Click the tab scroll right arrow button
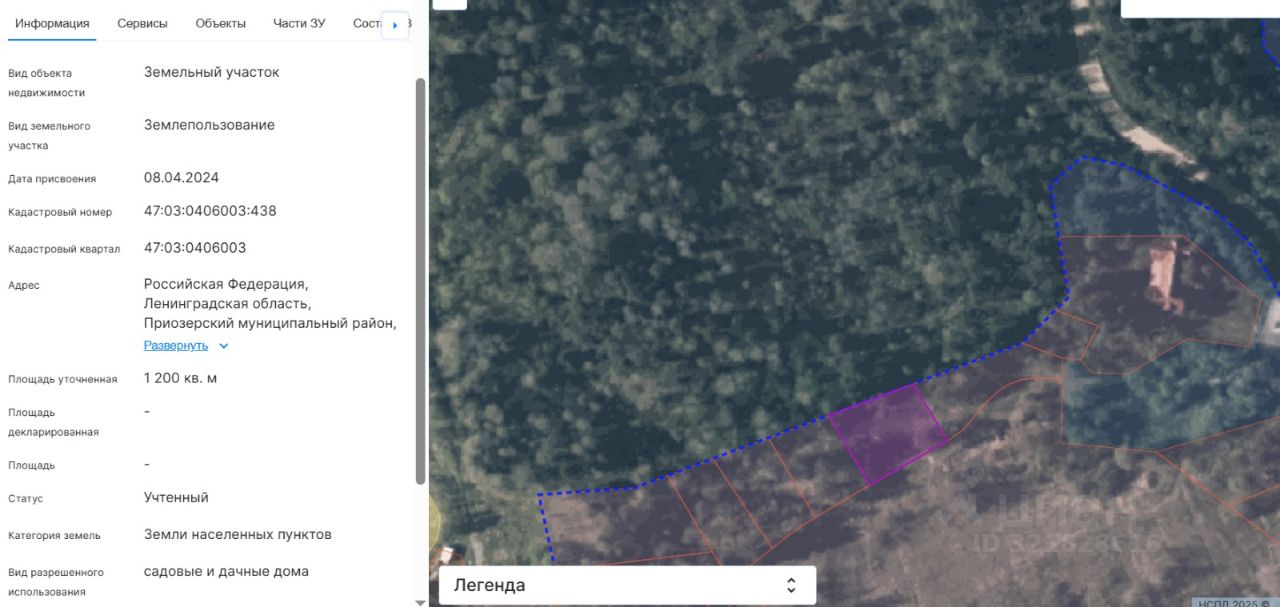This screenshot has width=1280, height=607. (x=396, y=25)
